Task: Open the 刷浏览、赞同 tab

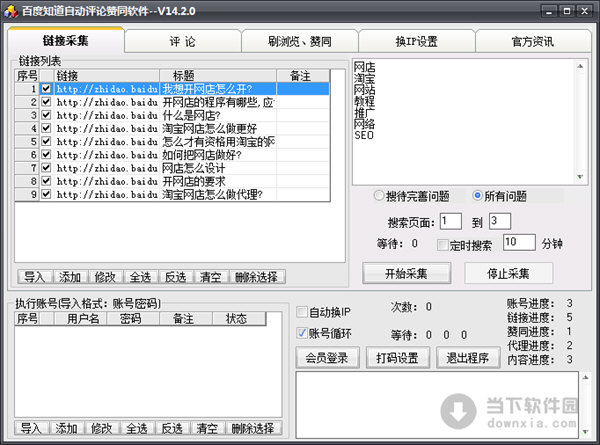Action: click(300, 41)
